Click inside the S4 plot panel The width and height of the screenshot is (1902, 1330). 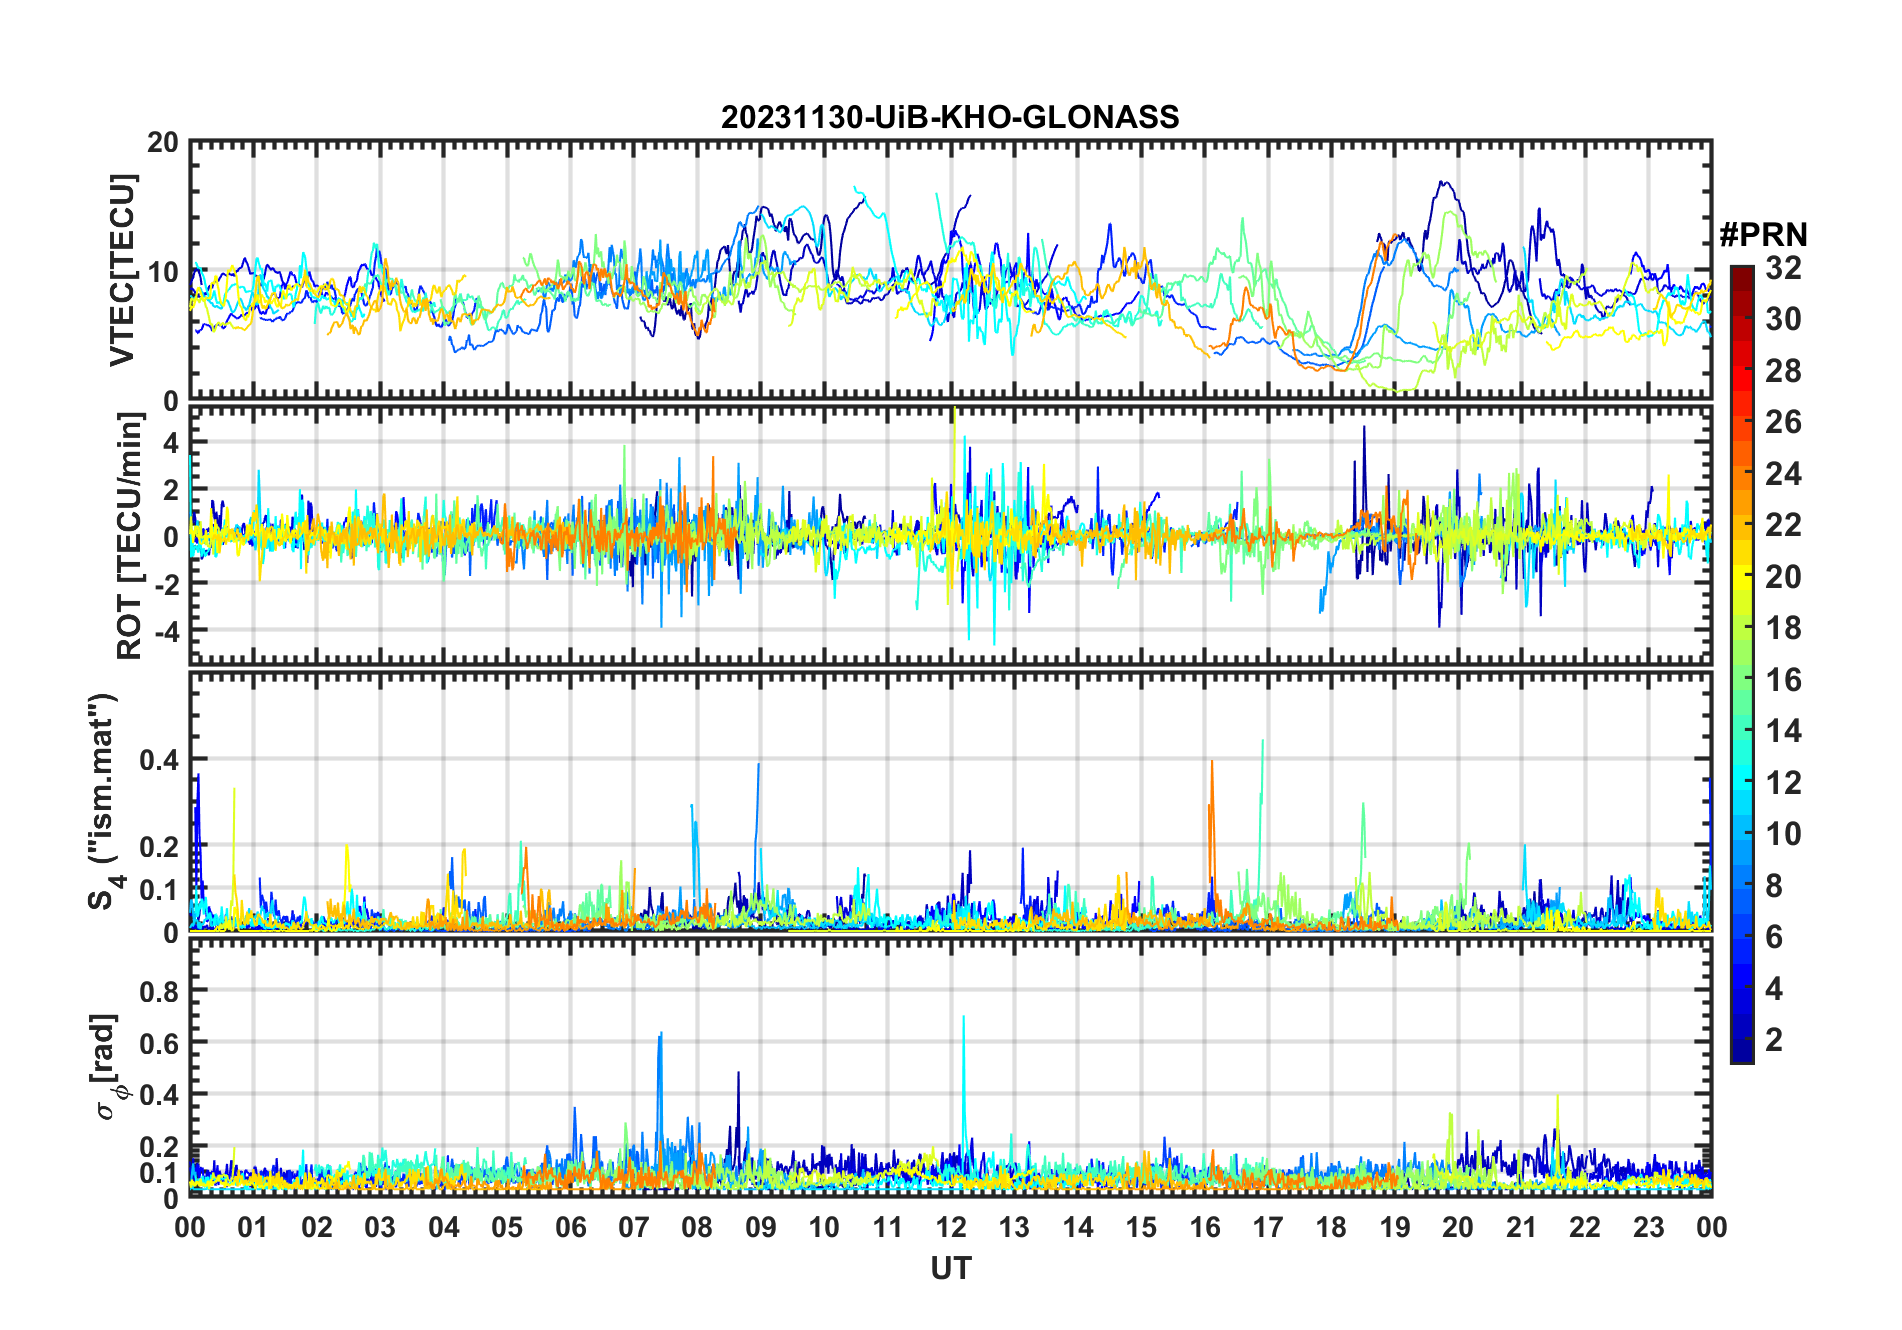point(951,801)
